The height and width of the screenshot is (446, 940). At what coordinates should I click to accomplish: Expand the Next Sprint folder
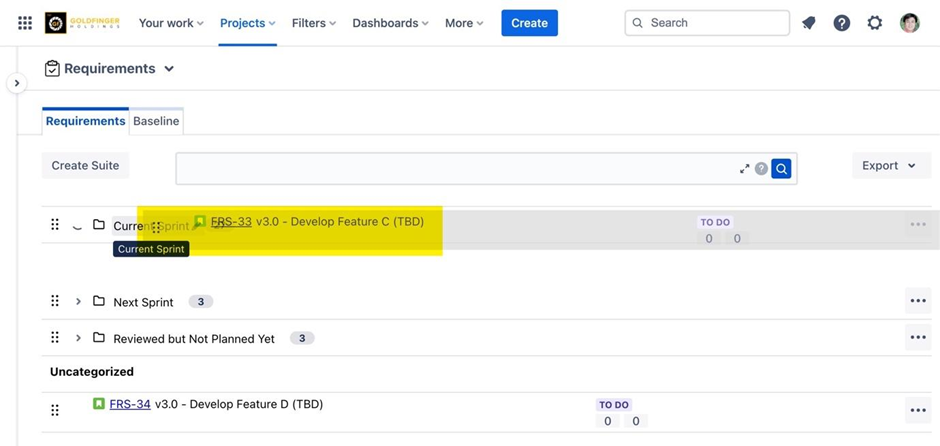(x=78, y=302)
